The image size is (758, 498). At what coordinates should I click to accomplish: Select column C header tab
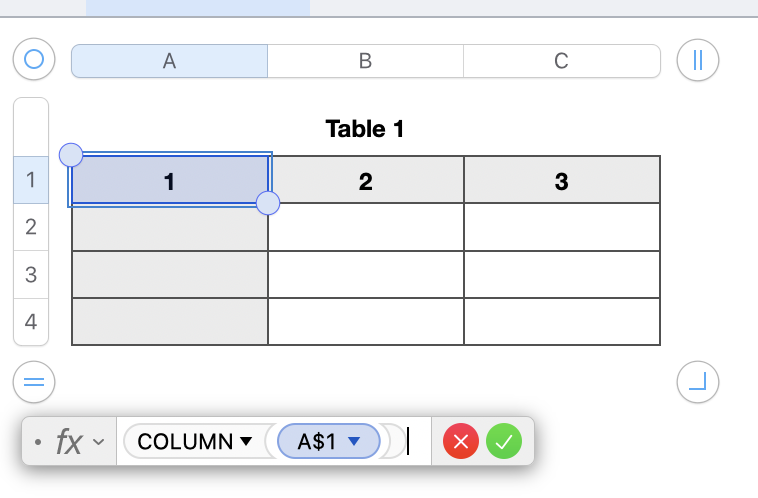tap(561, 61)
